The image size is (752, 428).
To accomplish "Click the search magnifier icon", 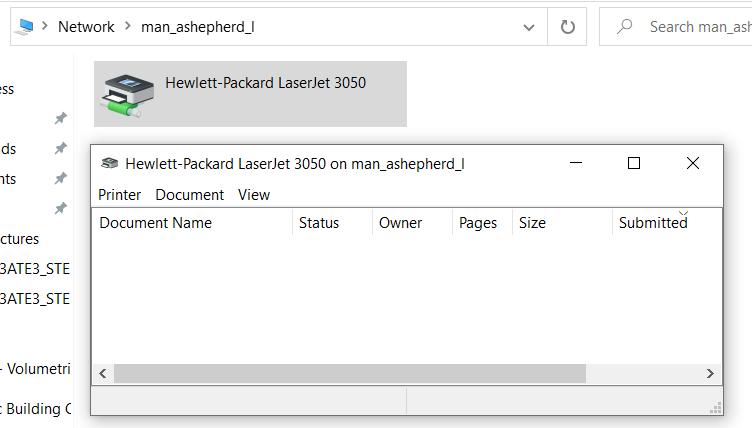I will 625,27.
